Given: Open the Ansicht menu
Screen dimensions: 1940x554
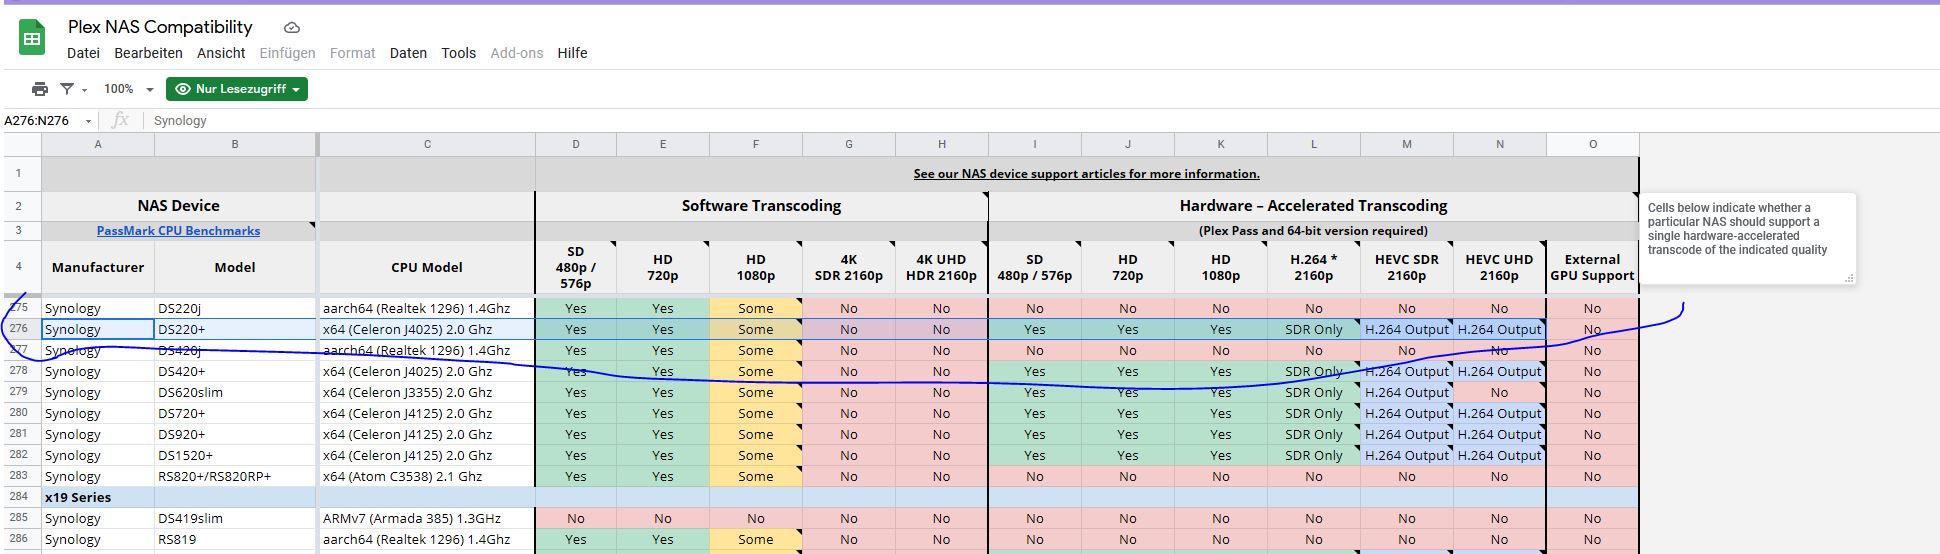Looking at the screenshot, I should (x=221, y=53).
